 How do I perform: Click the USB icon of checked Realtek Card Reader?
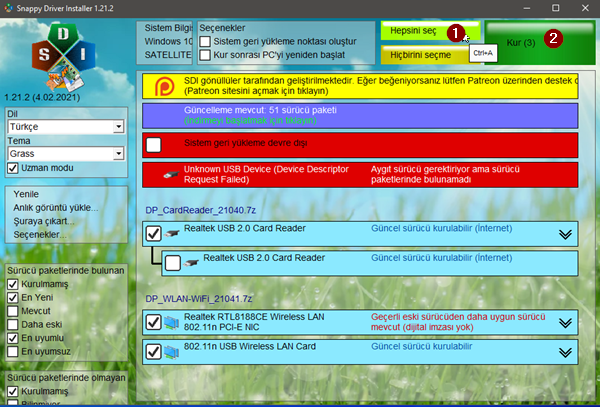(x=172, y=233)
